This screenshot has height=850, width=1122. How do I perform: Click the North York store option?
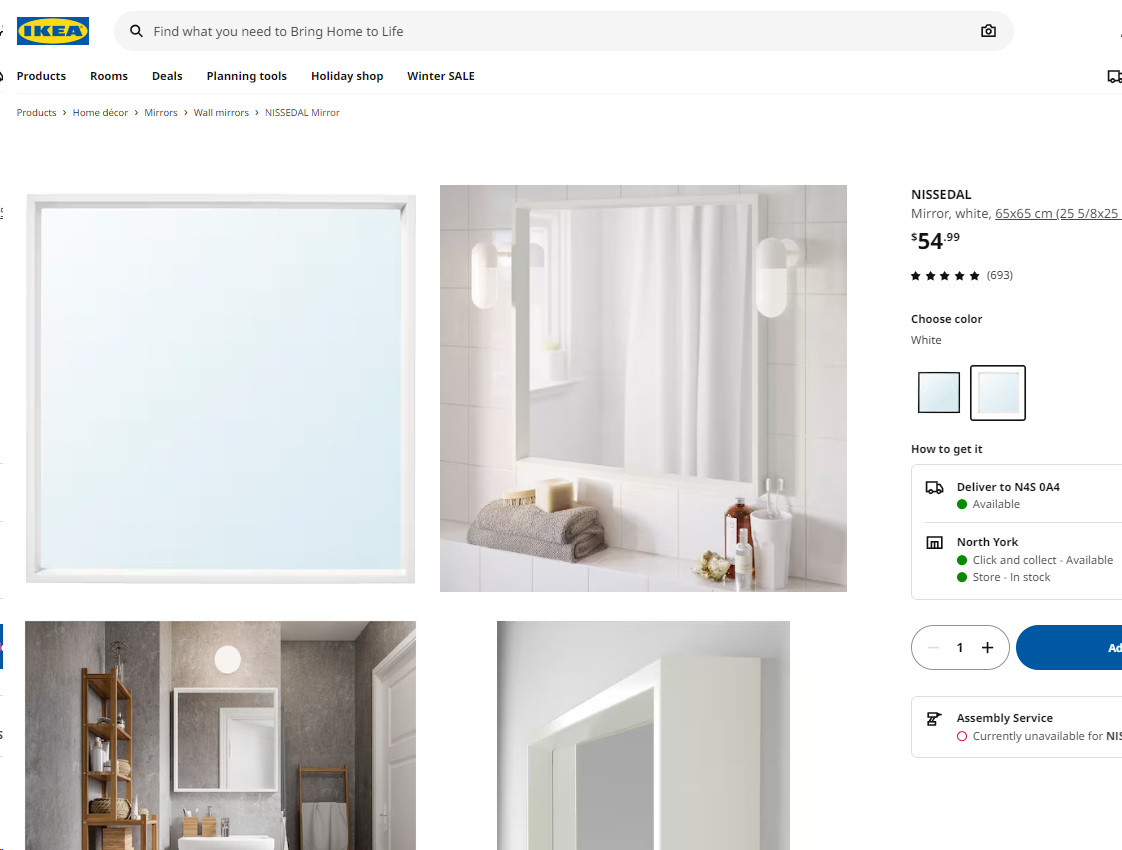coord(1017,560)
